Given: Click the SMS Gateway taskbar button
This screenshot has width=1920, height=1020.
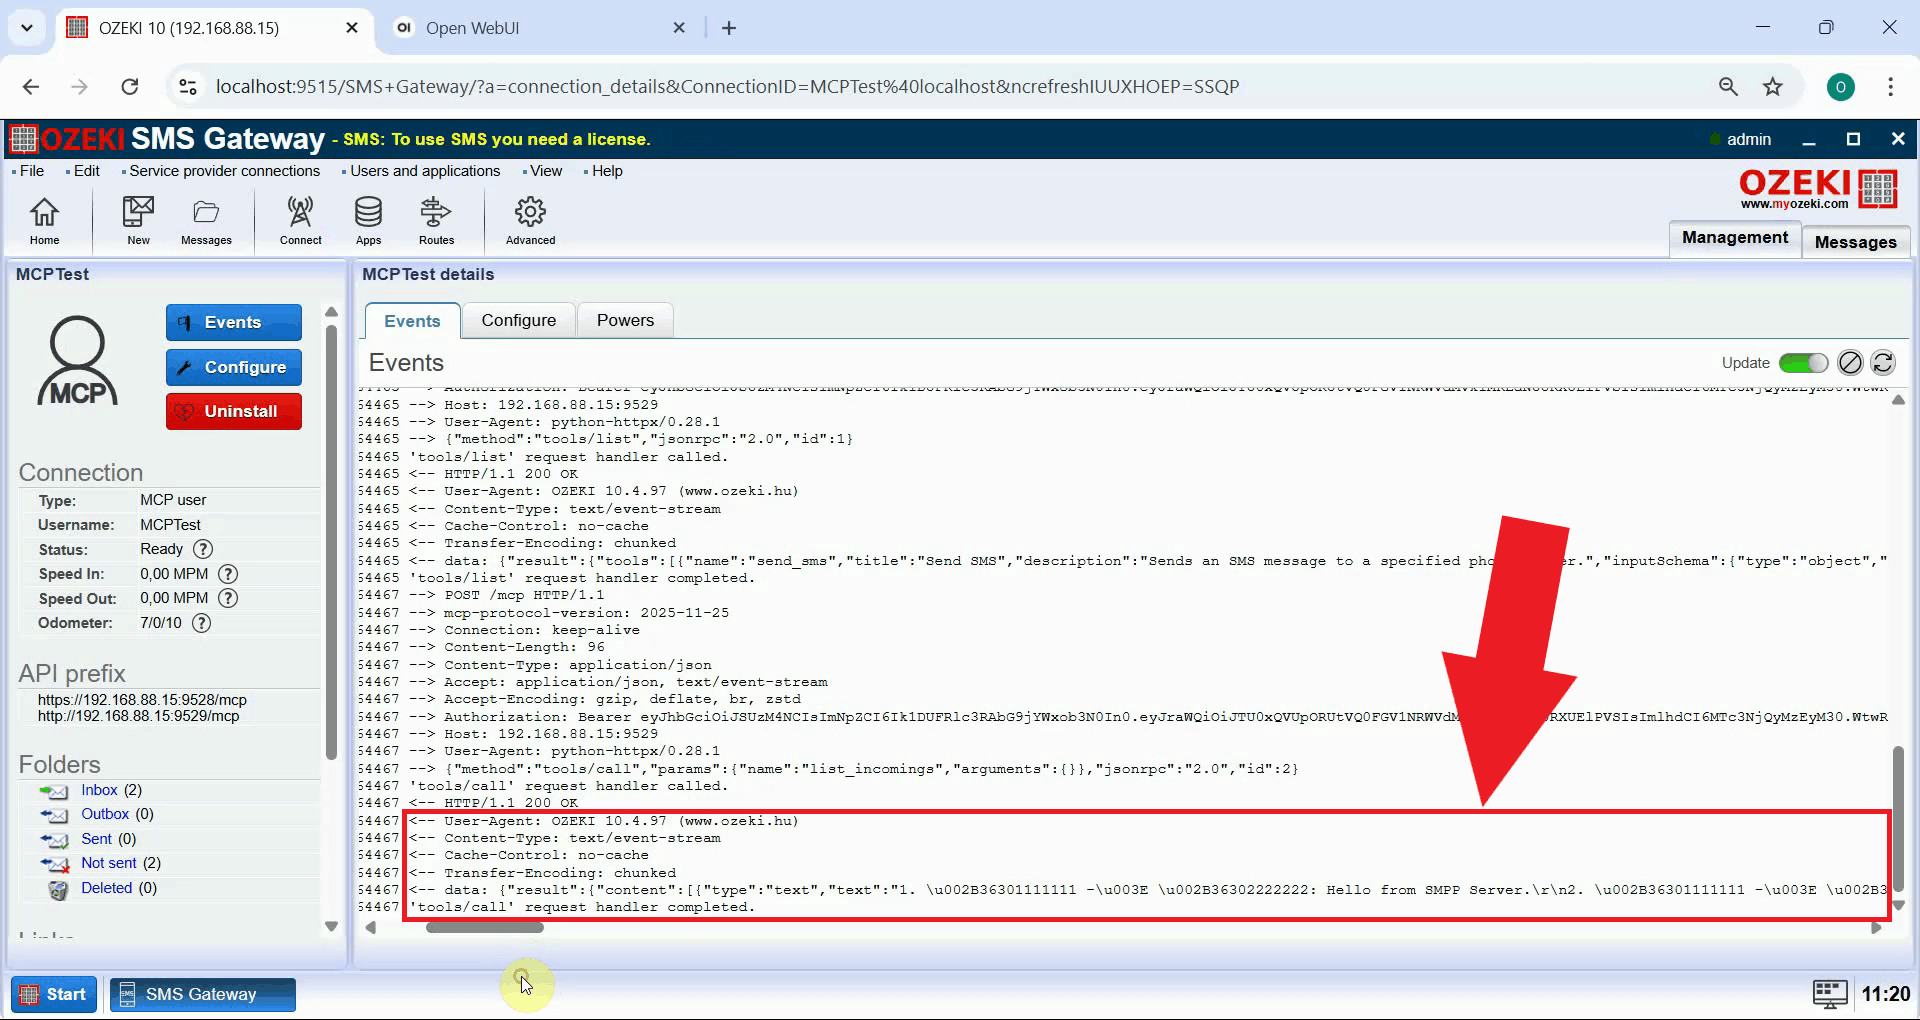Looking at the screenshot, I should pyautogui.click(x=203, y=994).
